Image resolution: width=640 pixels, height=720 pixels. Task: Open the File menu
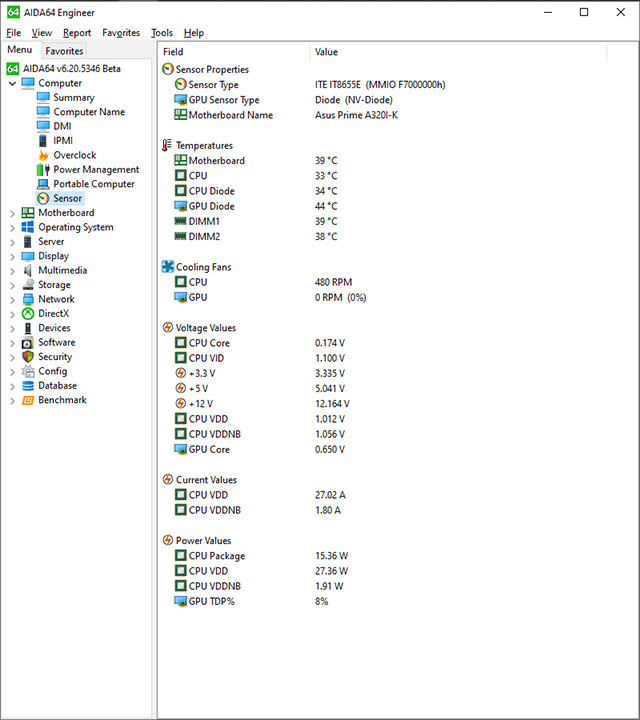pyautogui.click(x=13, y=33)
